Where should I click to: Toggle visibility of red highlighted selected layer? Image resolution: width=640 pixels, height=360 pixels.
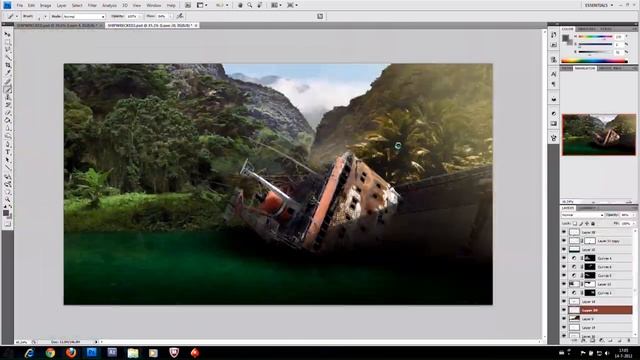click(564, 310)
